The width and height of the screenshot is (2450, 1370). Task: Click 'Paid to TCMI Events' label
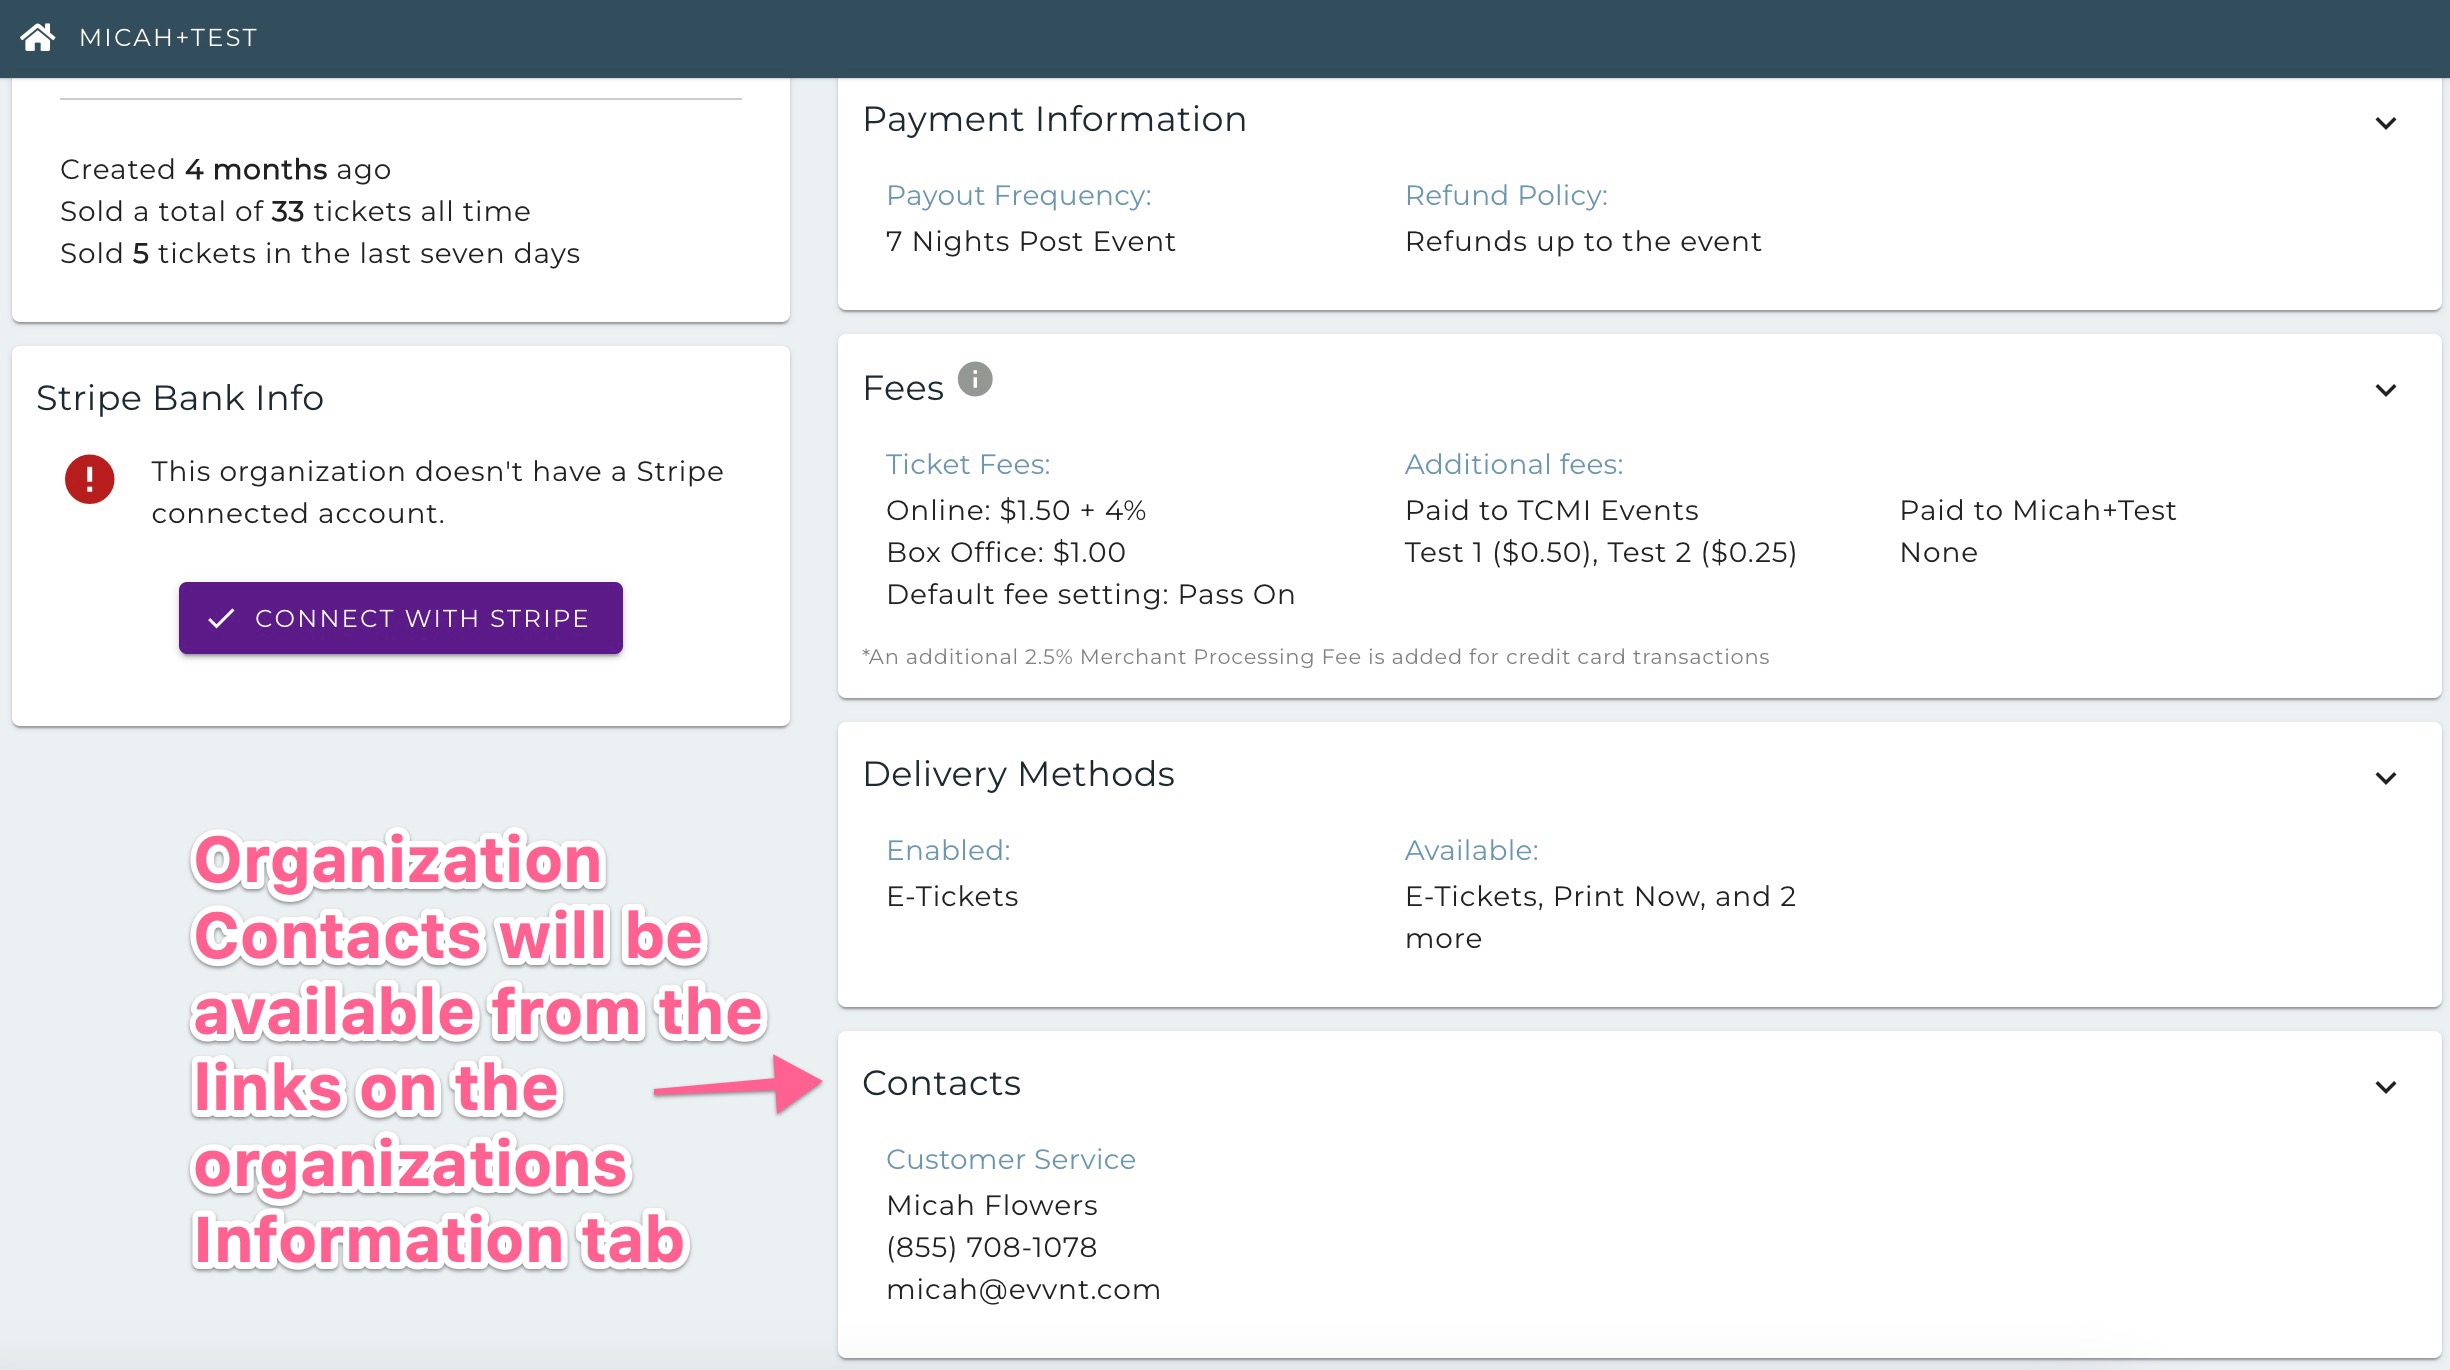click(1552, 510)
